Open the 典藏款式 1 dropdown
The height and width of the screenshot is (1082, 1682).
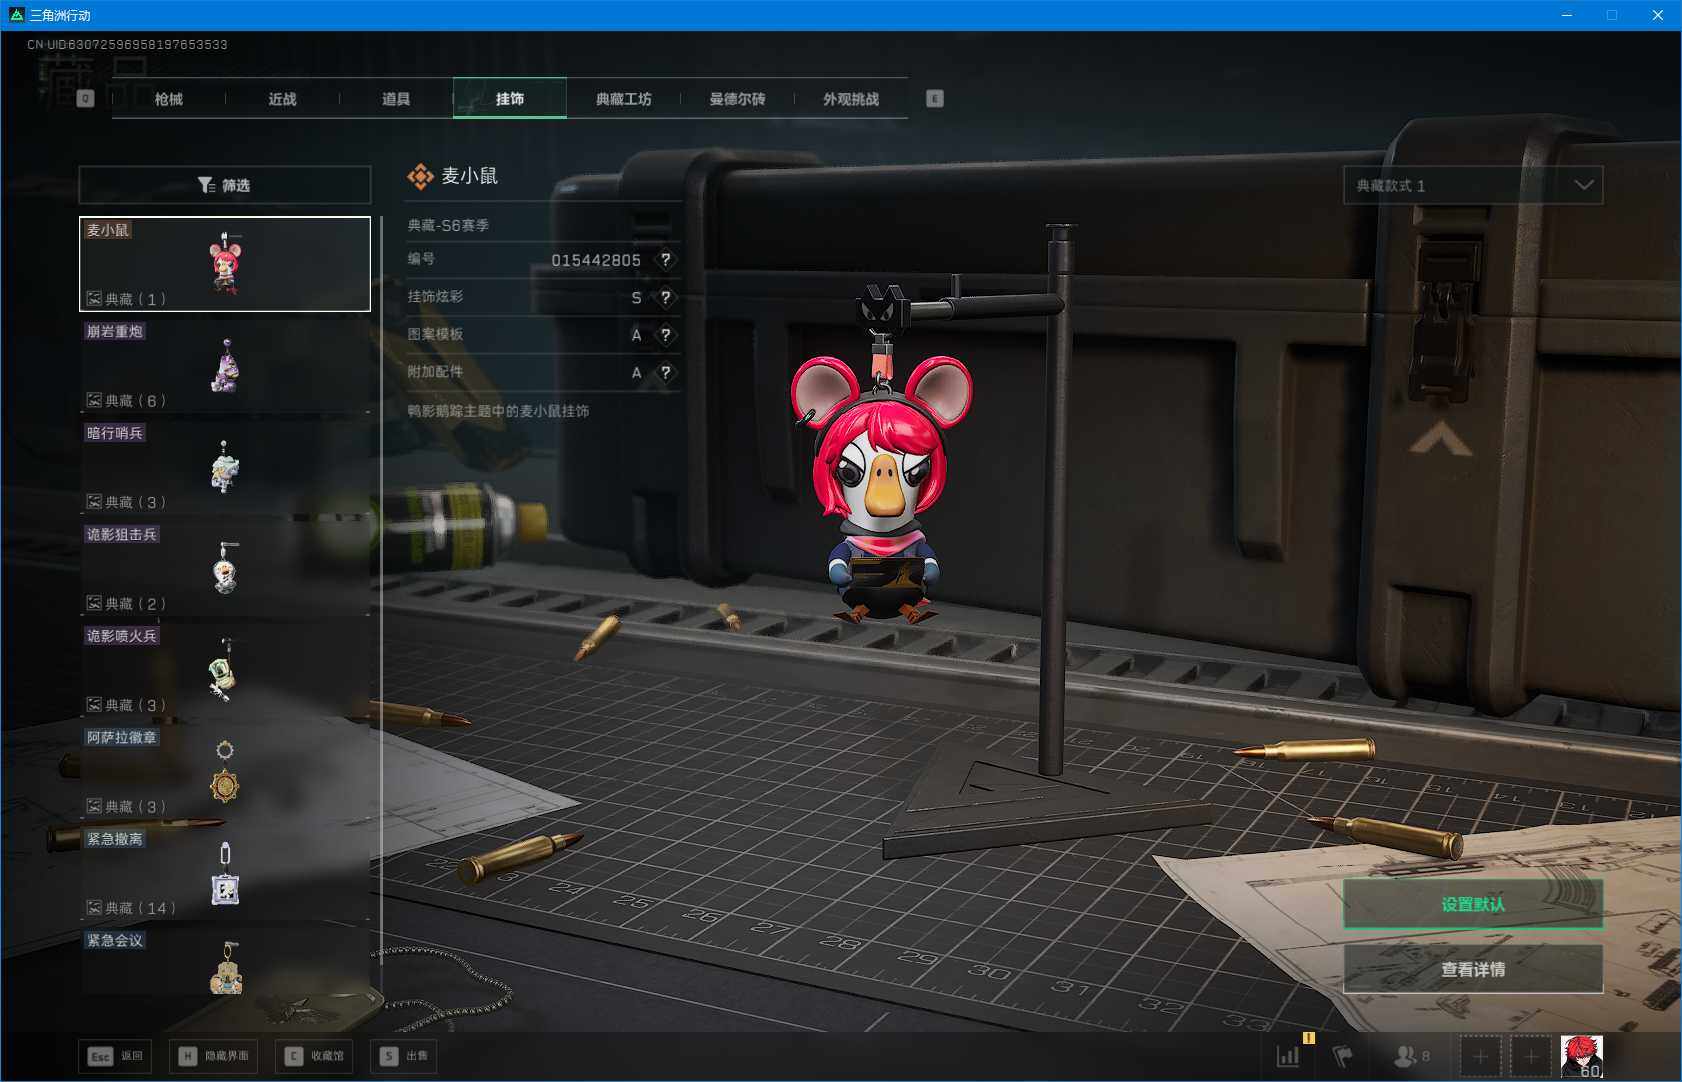coord(1472,185)
